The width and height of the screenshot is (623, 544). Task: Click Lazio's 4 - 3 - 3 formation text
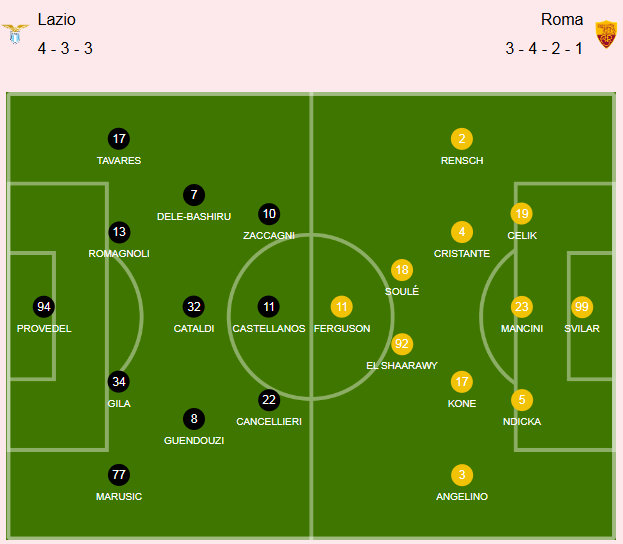coord(65,48)
